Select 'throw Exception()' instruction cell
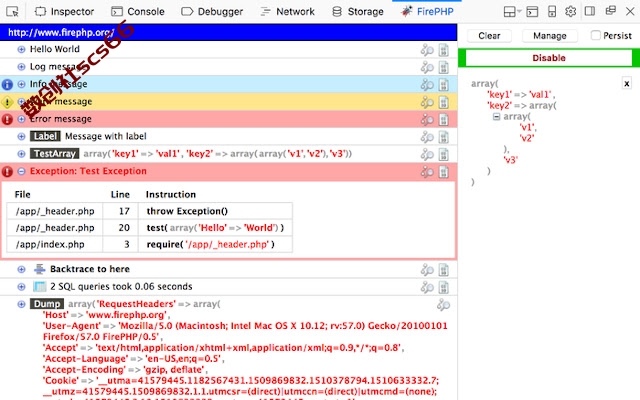The image size is (640, 400). pyautogui.click(x=215, y=211)
